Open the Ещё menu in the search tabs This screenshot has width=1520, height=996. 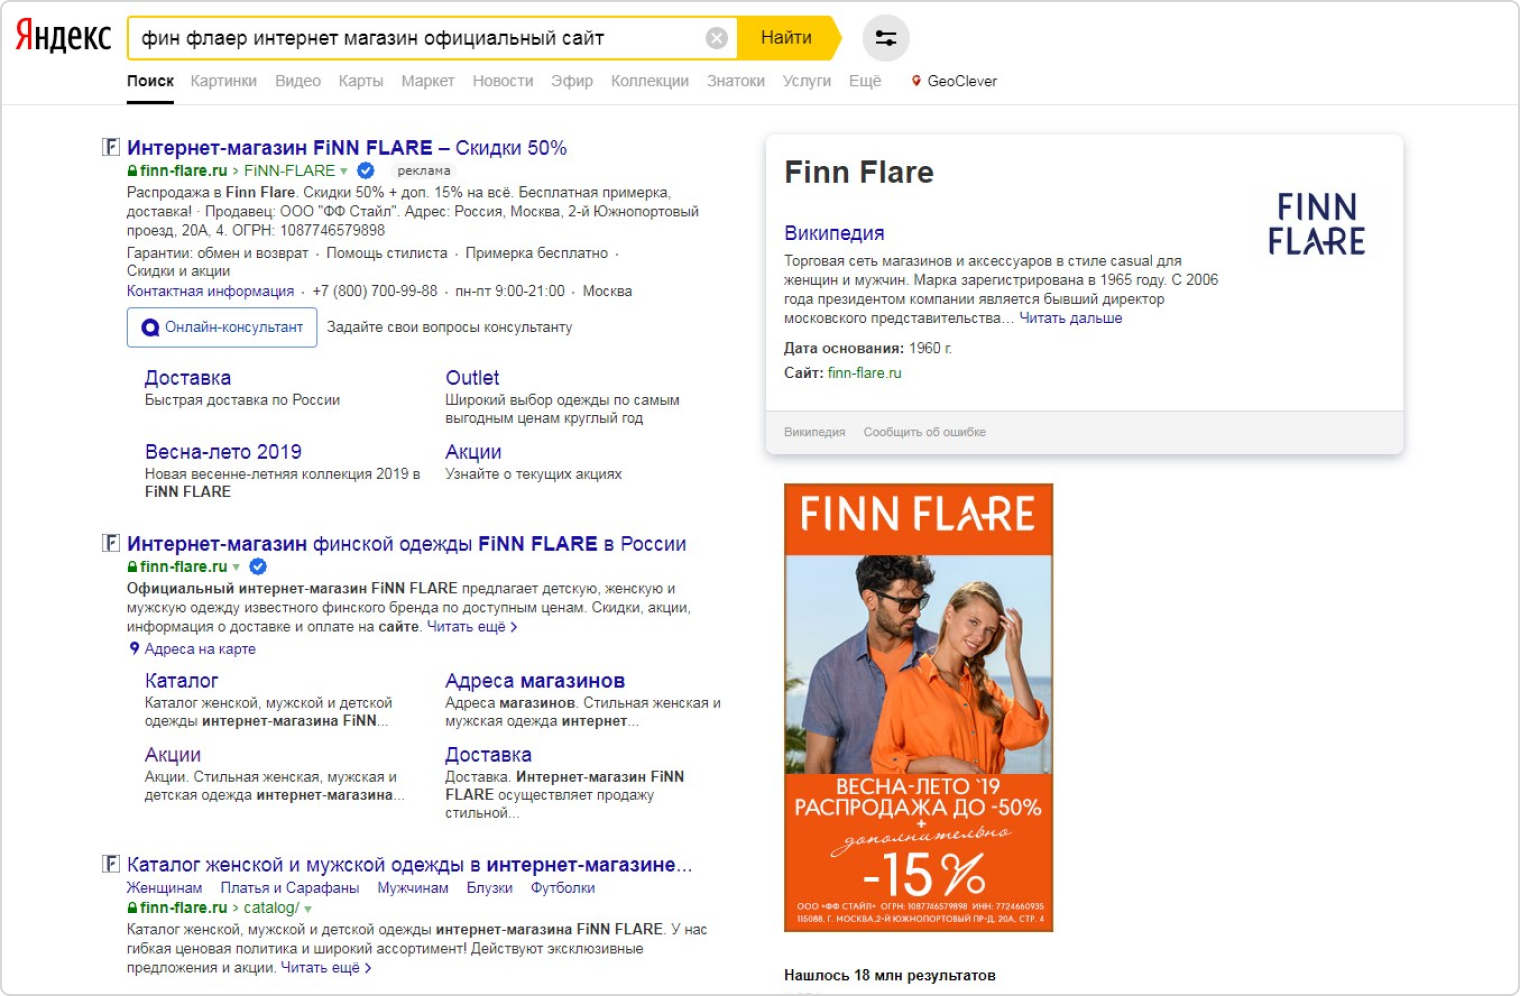click(x=865, y=81)
